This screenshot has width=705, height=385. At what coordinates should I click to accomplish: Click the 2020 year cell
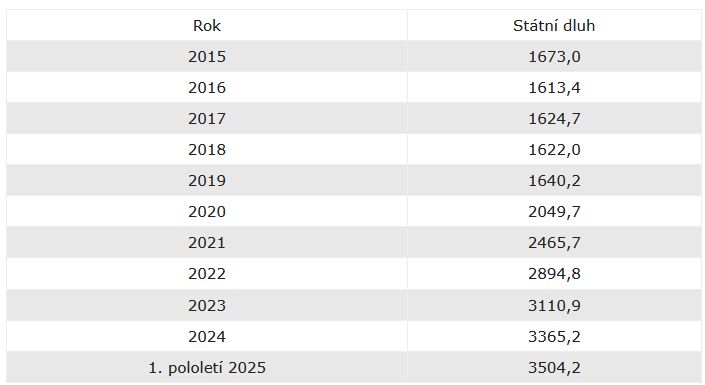[x=207, y=212]
